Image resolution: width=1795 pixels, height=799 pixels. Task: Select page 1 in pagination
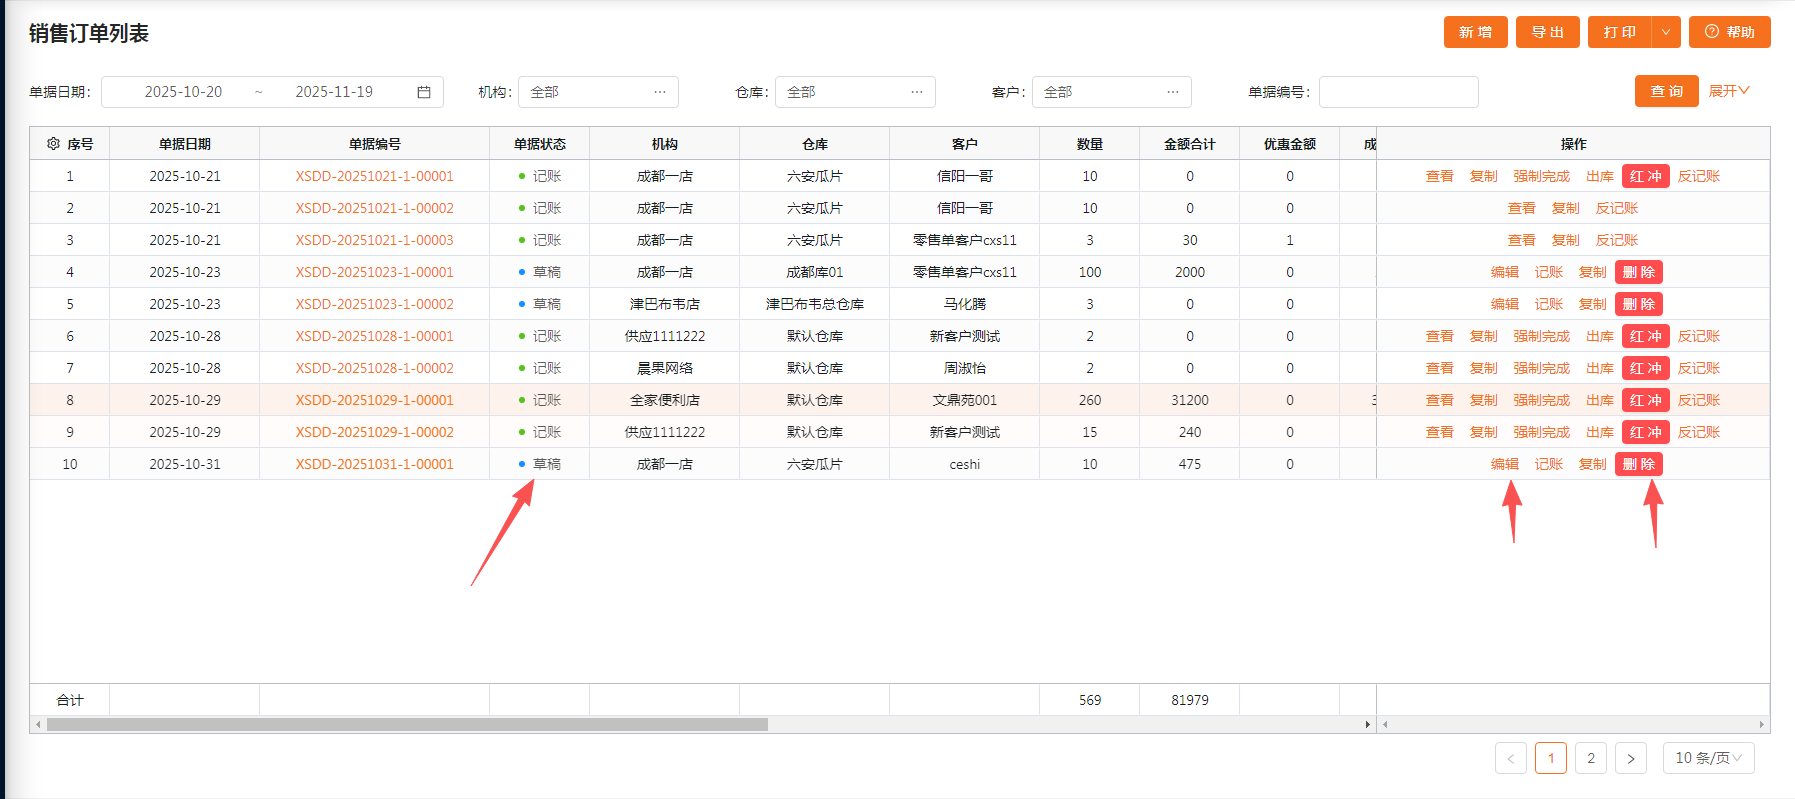tap(1551, 758)
